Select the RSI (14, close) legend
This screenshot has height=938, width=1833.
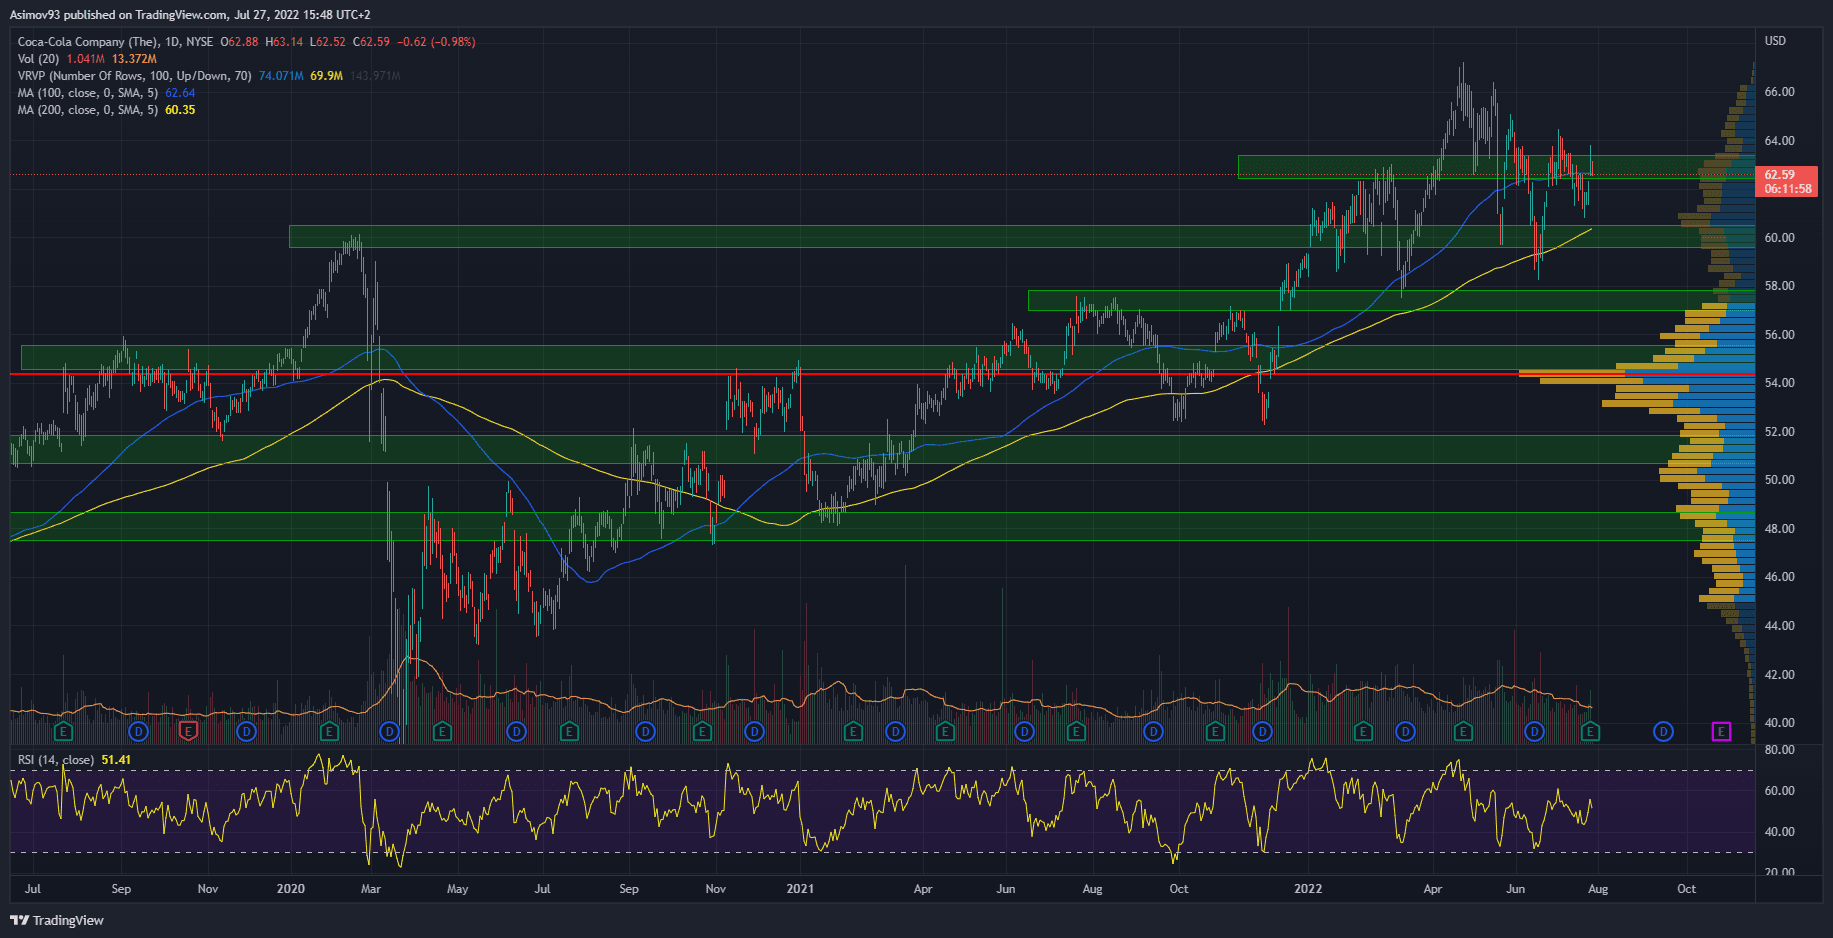tap(56, 760)
